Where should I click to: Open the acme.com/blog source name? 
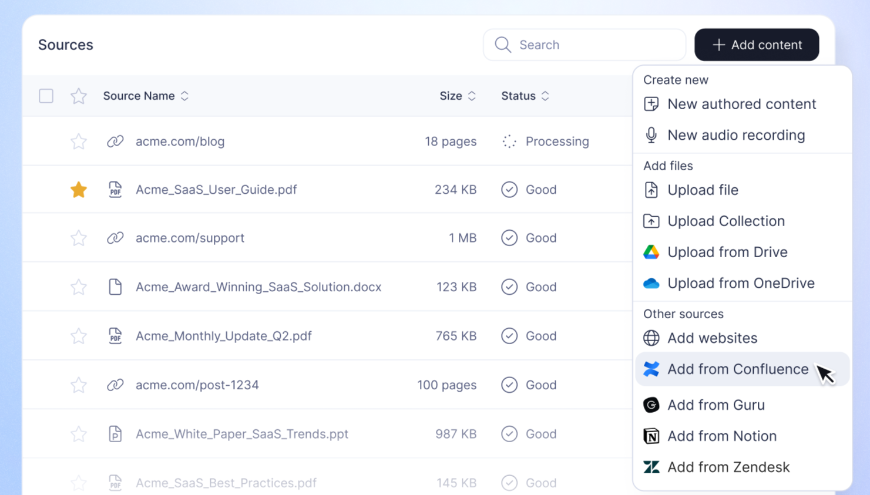coord(180,142)
